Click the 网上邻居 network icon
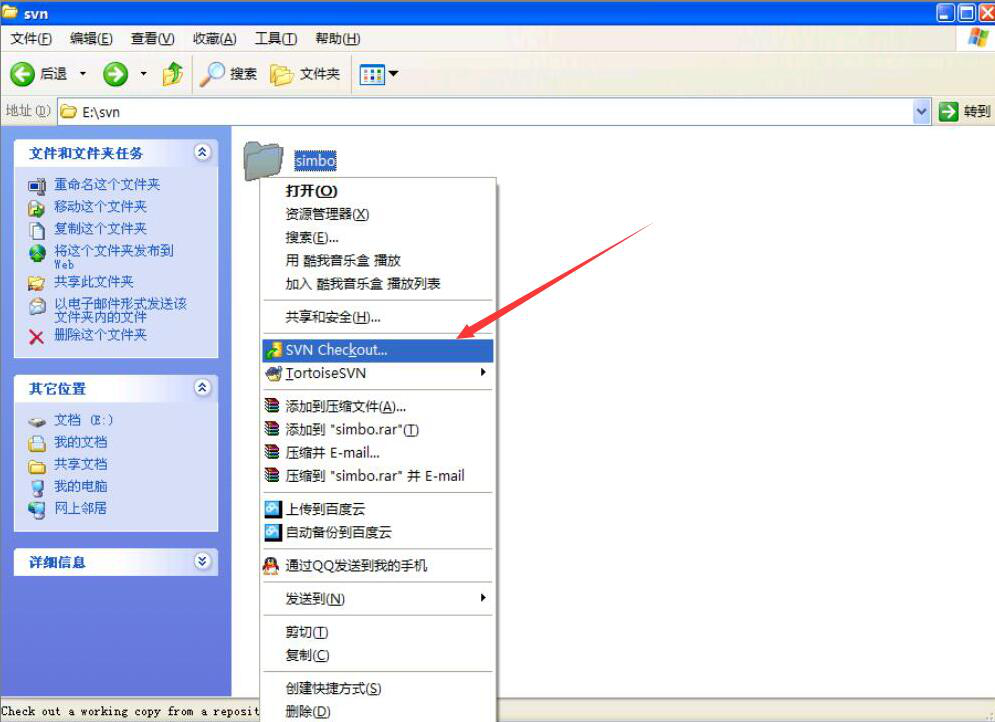The height and width of the screenshot is (722, 995). (x=37, y=509)
